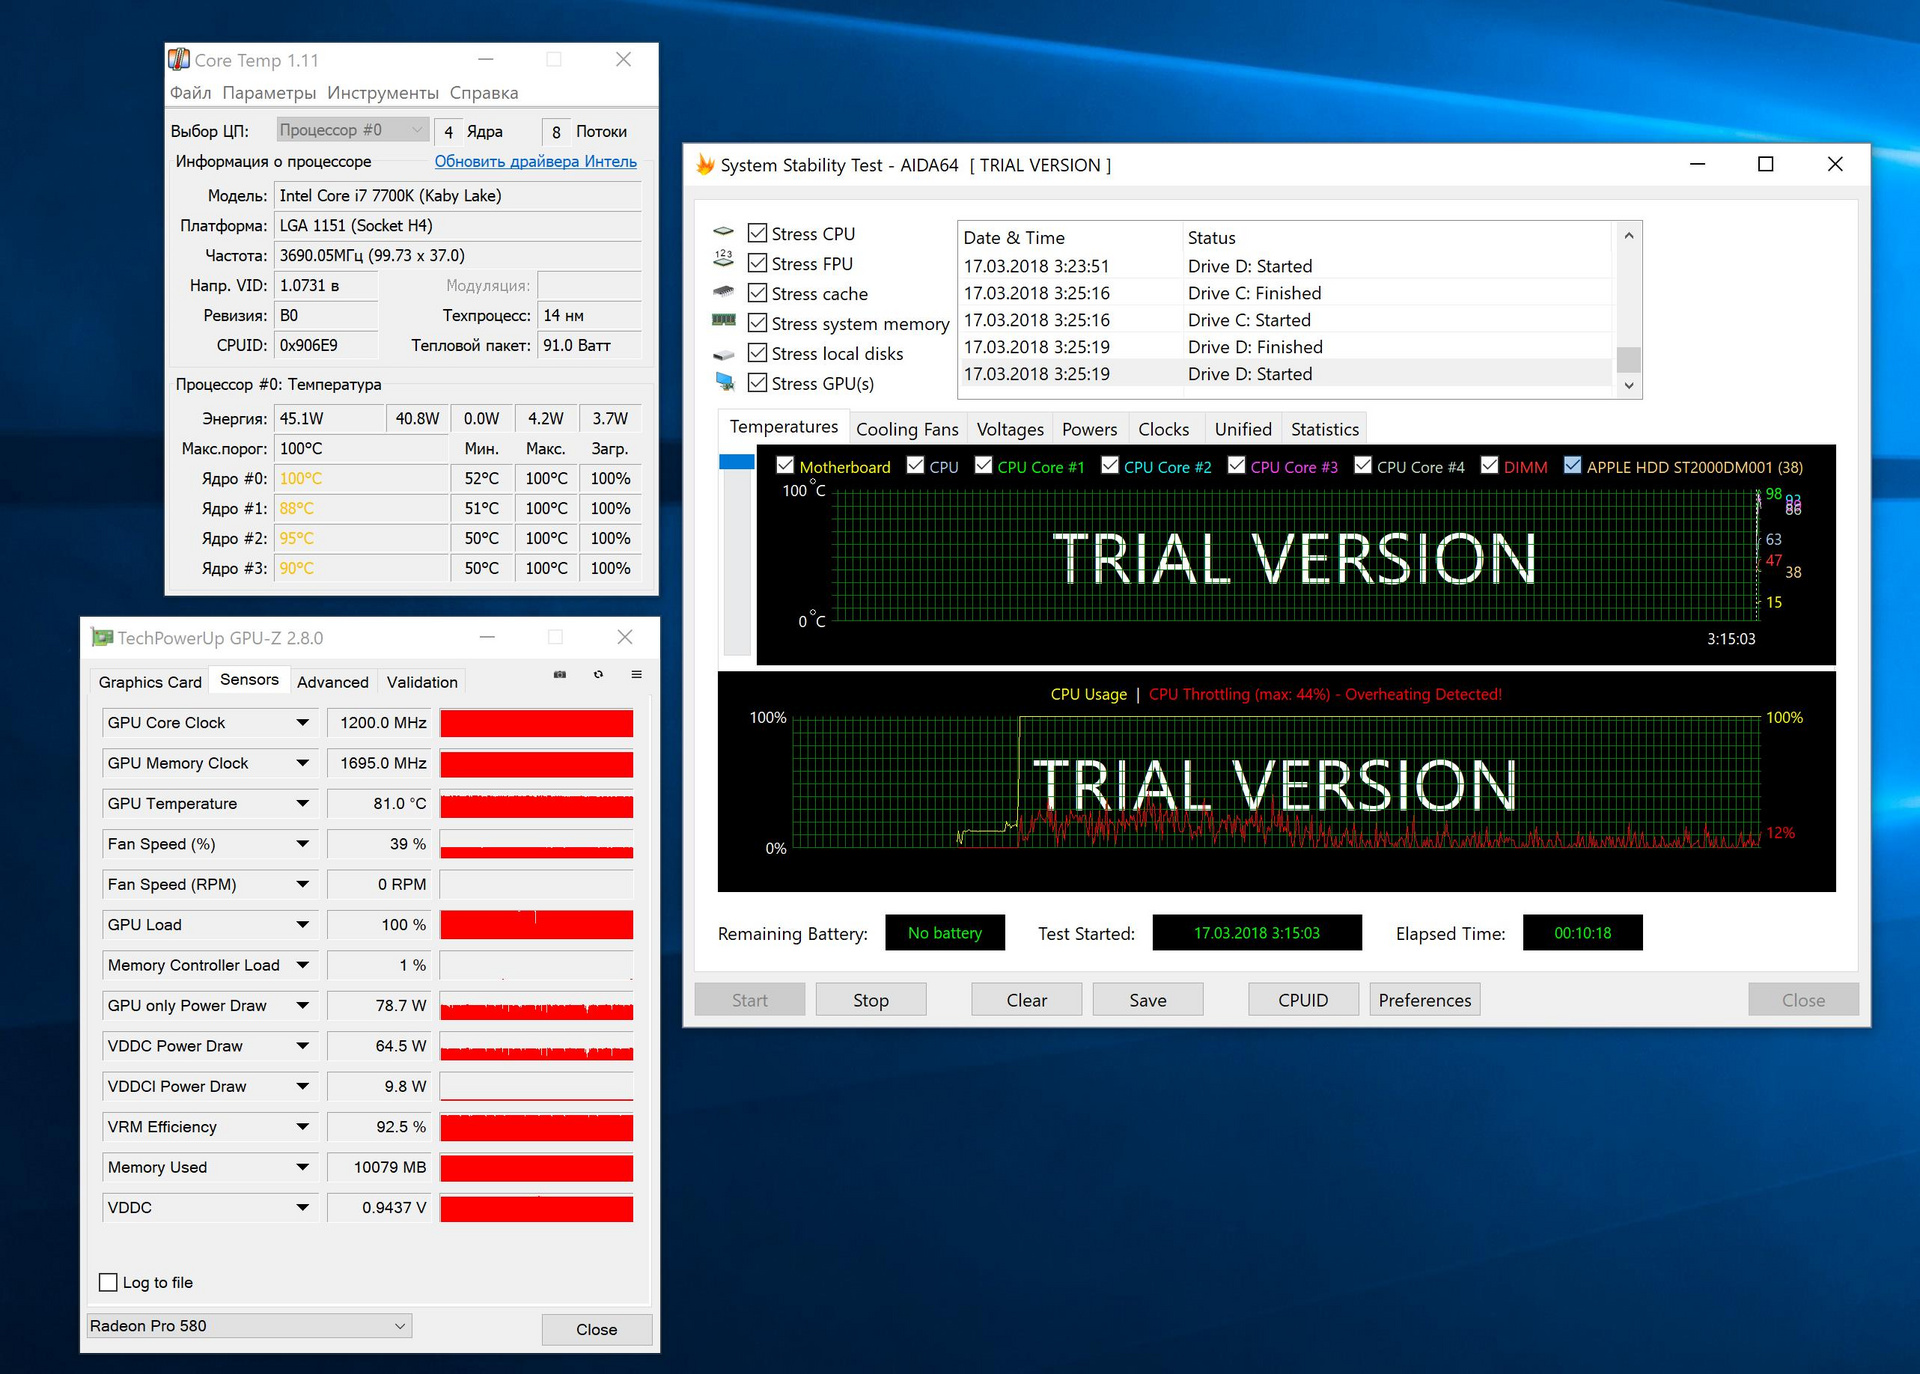Click Save button in AIDA64
Viewport: 1920px width, 1374px height.
tap(1148, 1000)
